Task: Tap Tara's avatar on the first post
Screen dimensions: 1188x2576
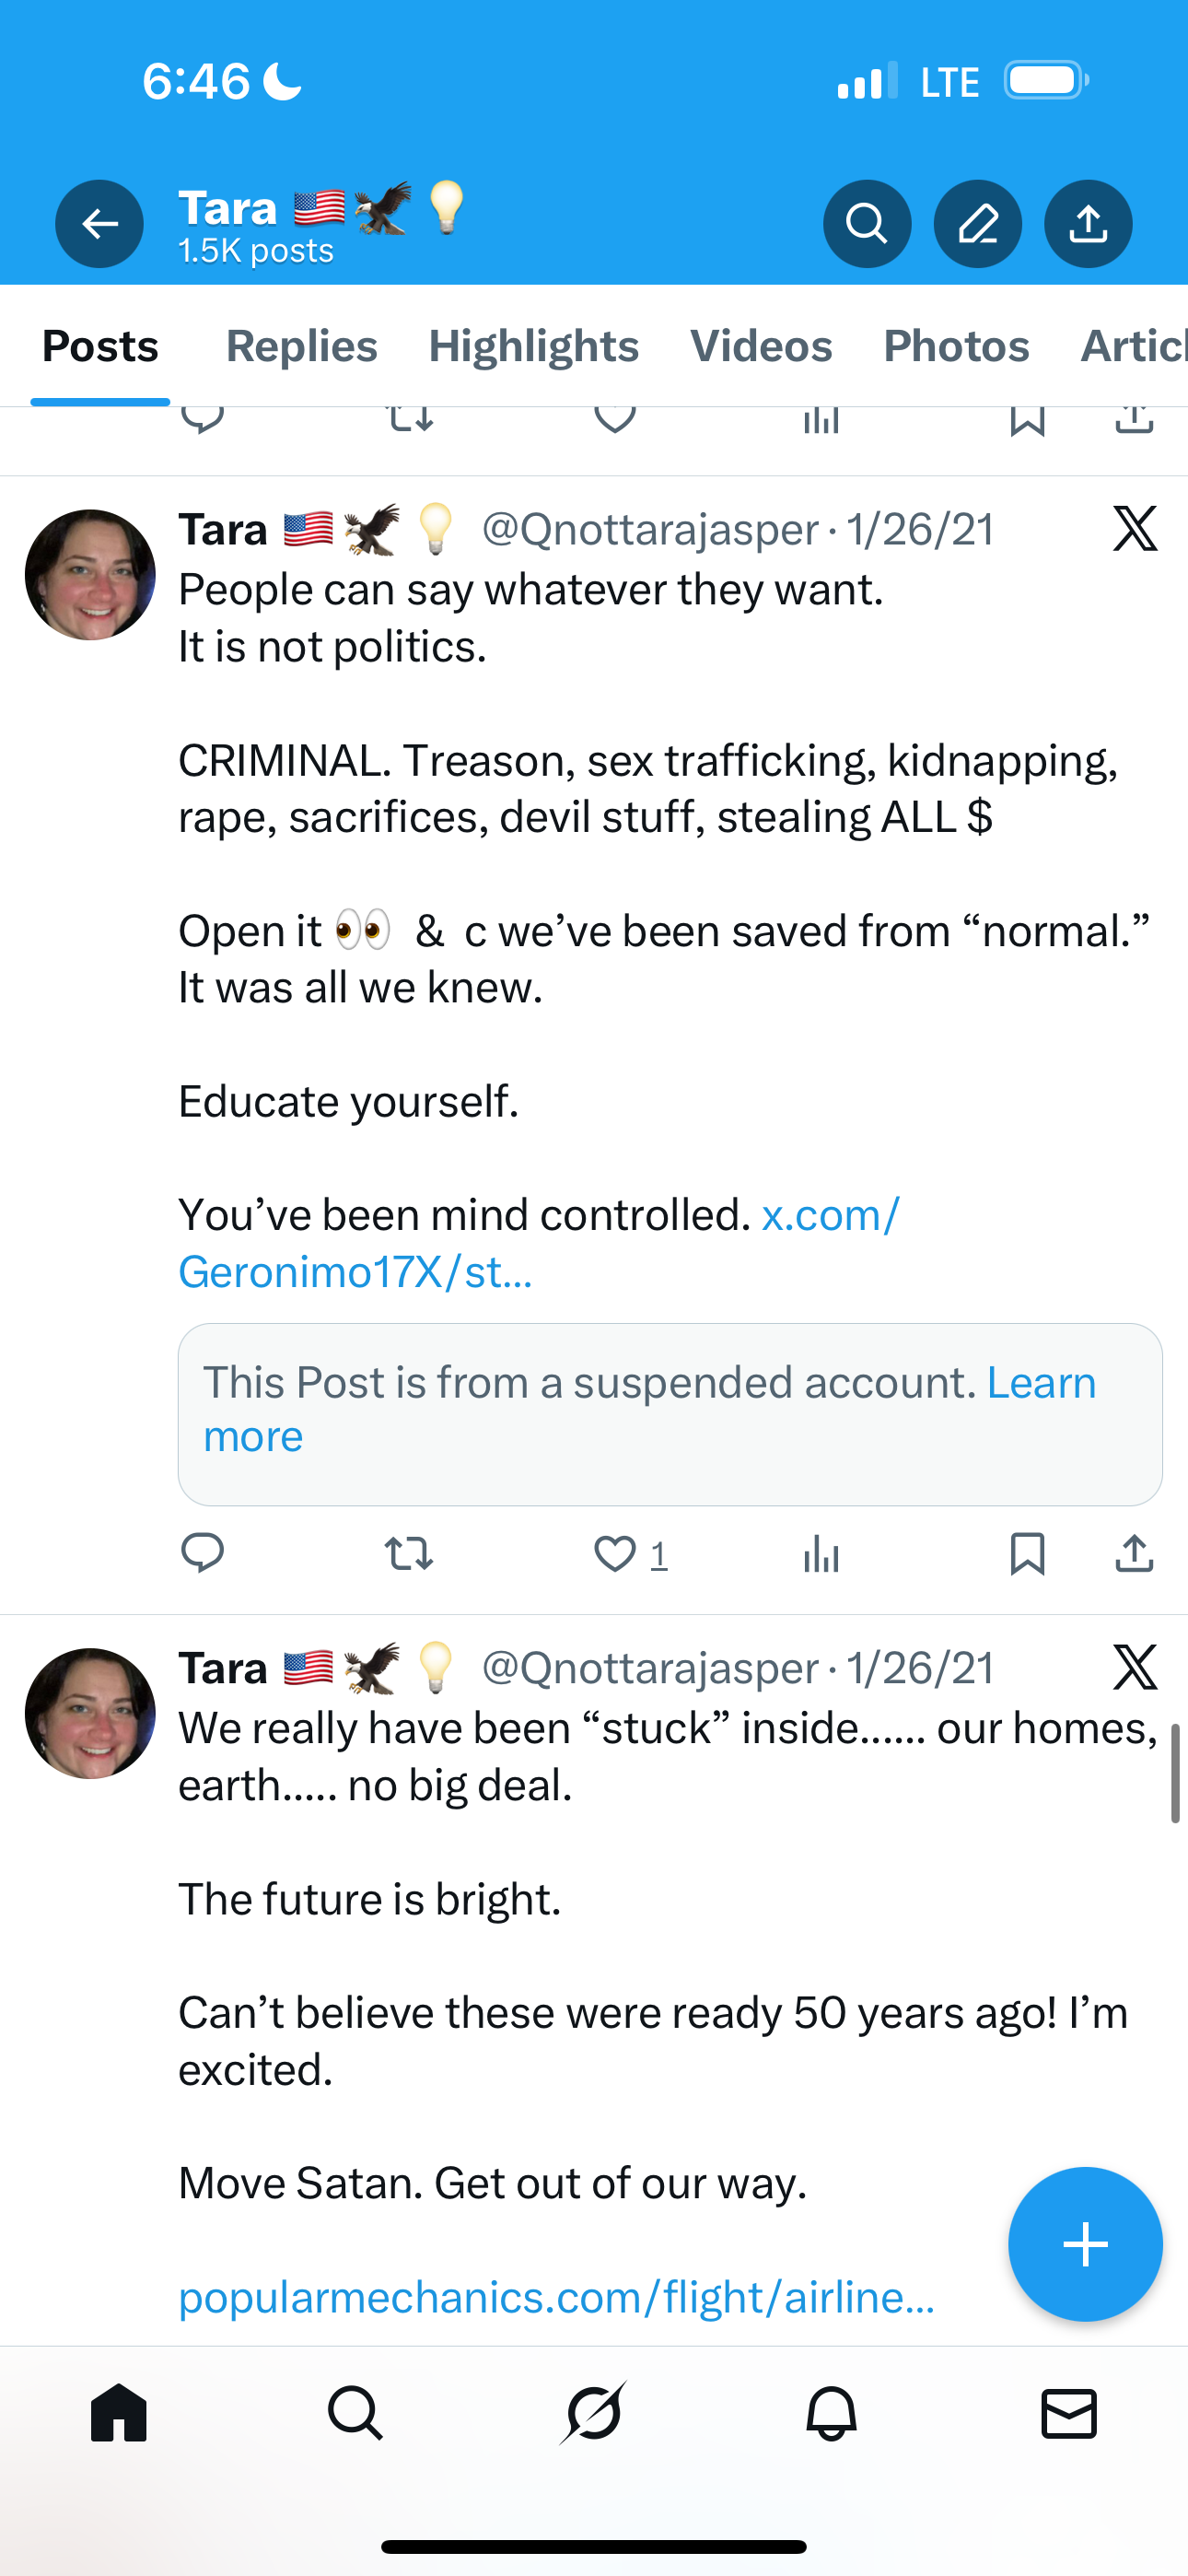Action: (x=90, y=575)
